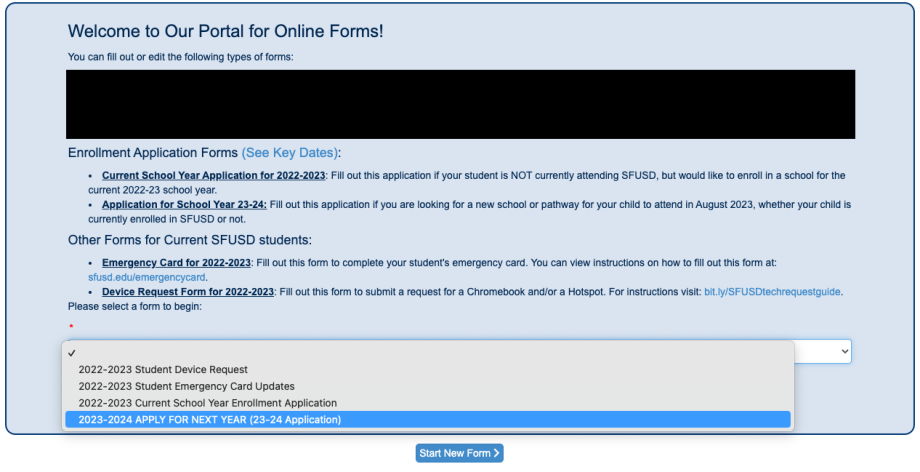Screen dimensions: 920x472
Task: Click the Enrollment Application Forms heading text
Action: pos(152,153)
